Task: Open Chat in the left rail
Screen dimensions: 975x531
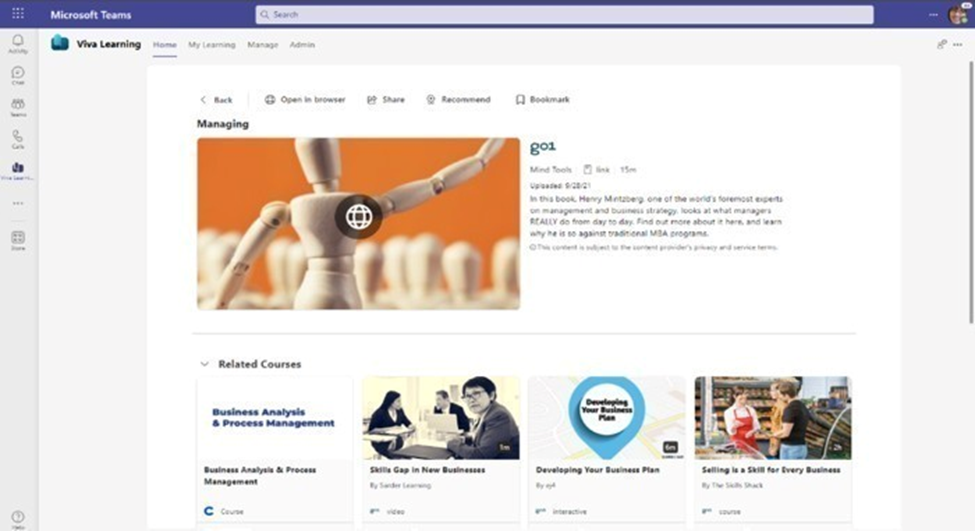Action: point(18,75)
